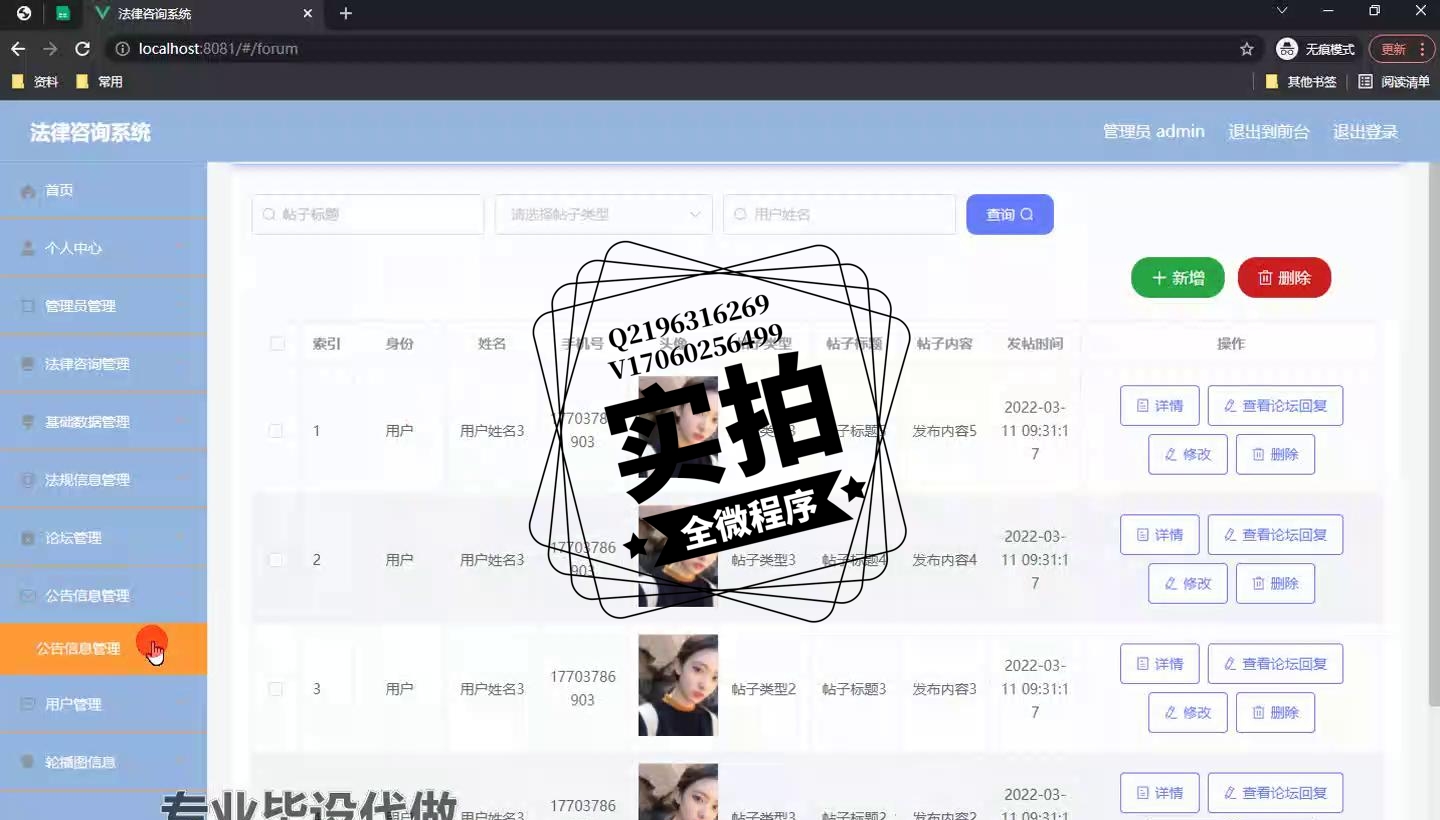Click the outlined 删除 button in row 3
The width and height of the screenshot is (1440, 820).
pos(1275,712)
